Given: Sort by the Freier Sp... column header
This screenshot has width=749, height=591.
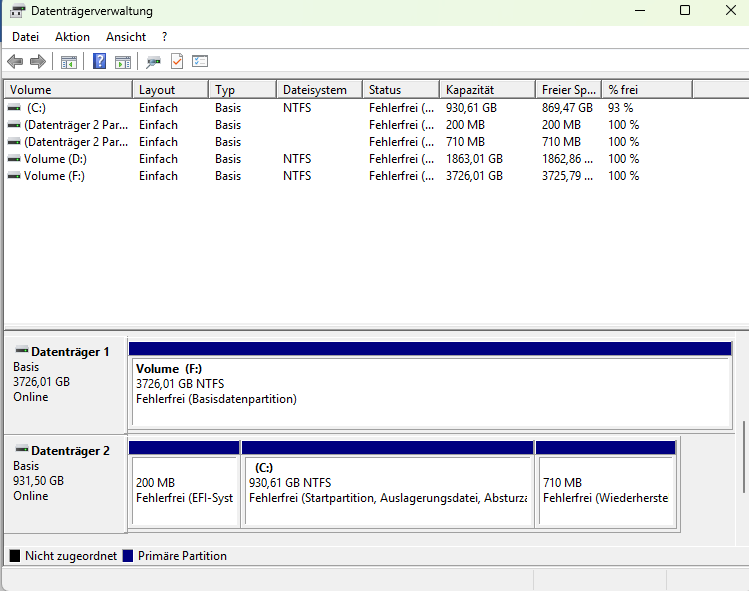Looking at the screenshot, I should coord(569,89).
